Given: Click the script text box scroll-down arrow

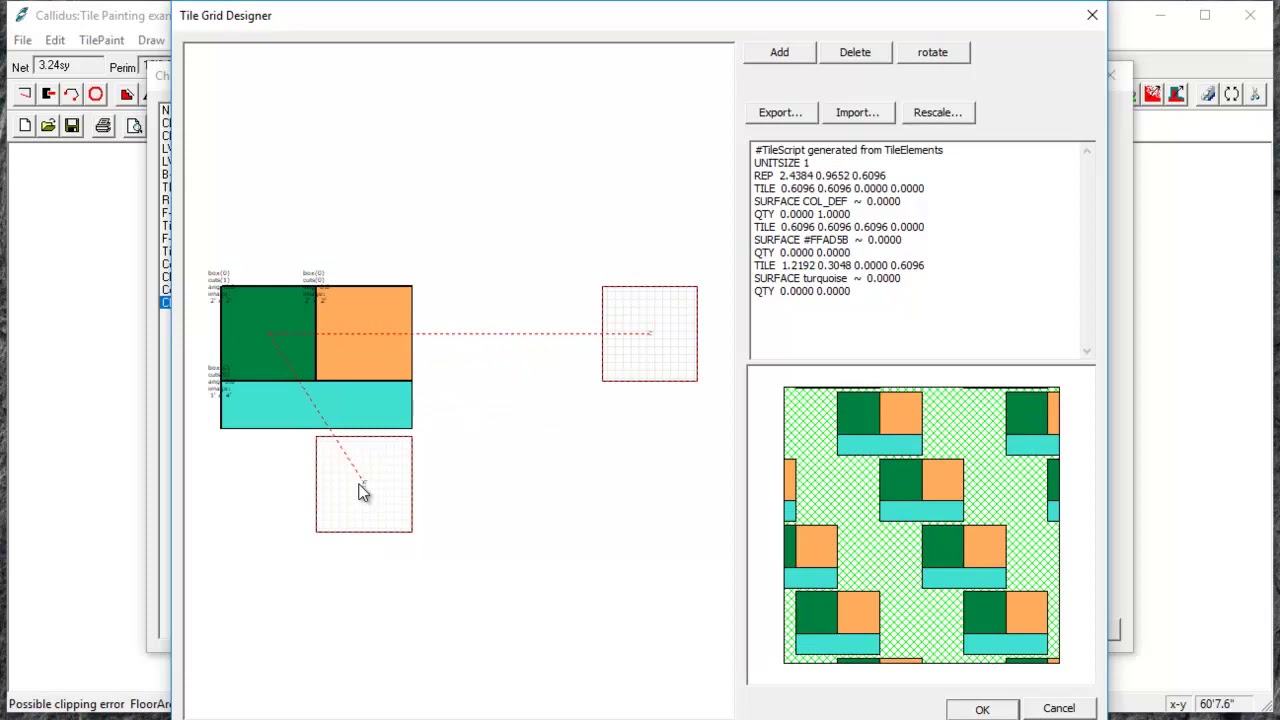Looking at the screenshot, I should [1087, 351].
